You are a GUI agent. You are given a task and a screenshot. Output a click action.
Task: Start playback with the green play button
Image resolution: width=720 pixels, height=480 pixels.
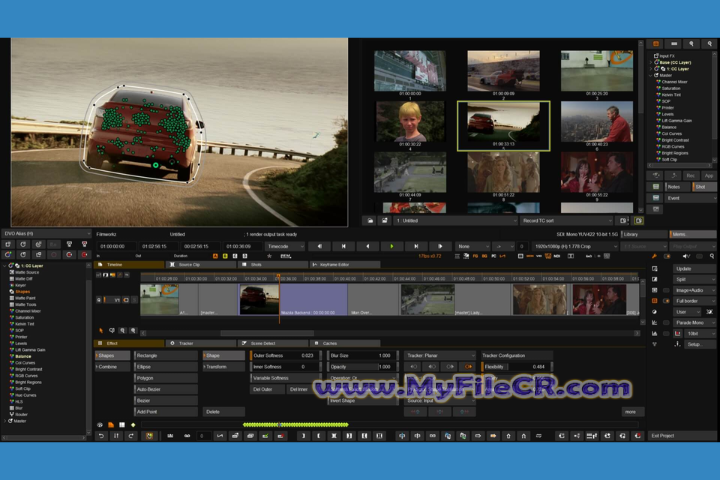[x=392, y=246]
